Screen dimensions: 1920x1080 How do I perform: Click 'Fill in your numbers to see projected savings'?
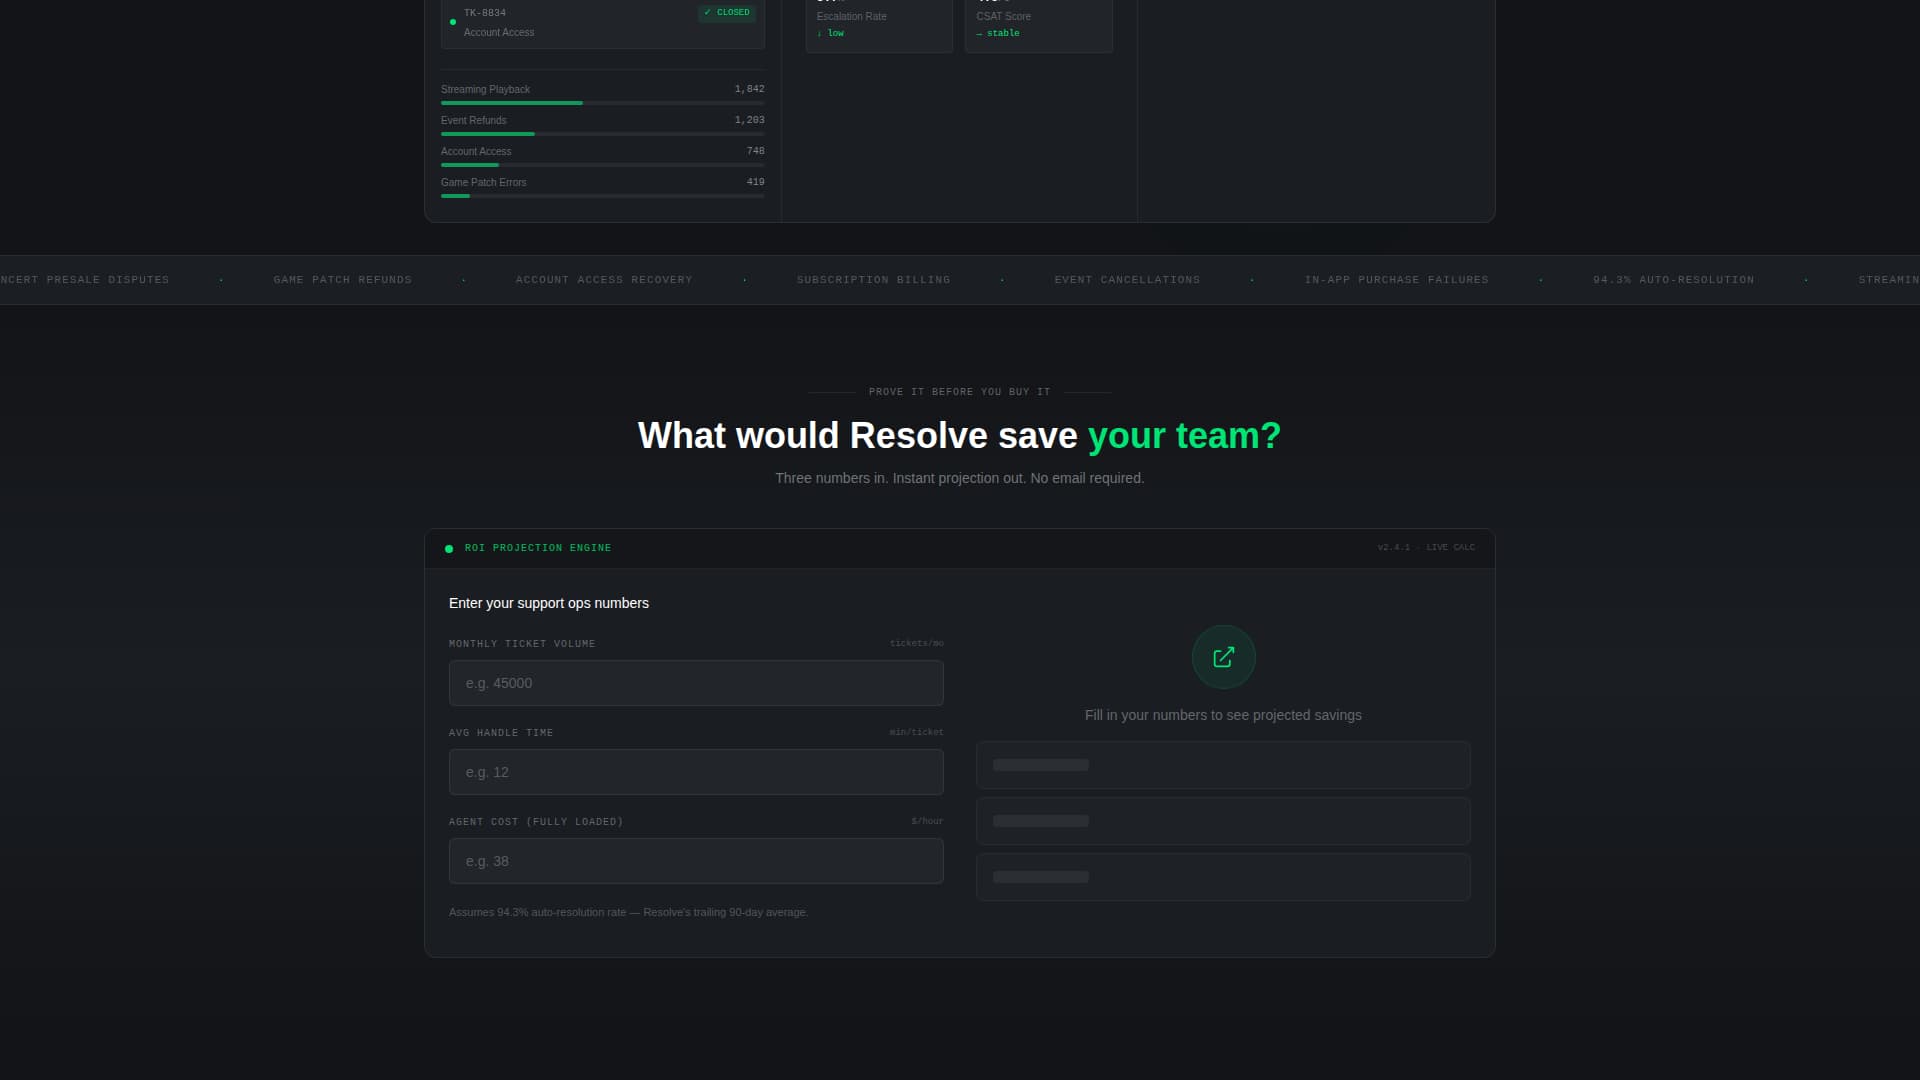click(1223, 715)
